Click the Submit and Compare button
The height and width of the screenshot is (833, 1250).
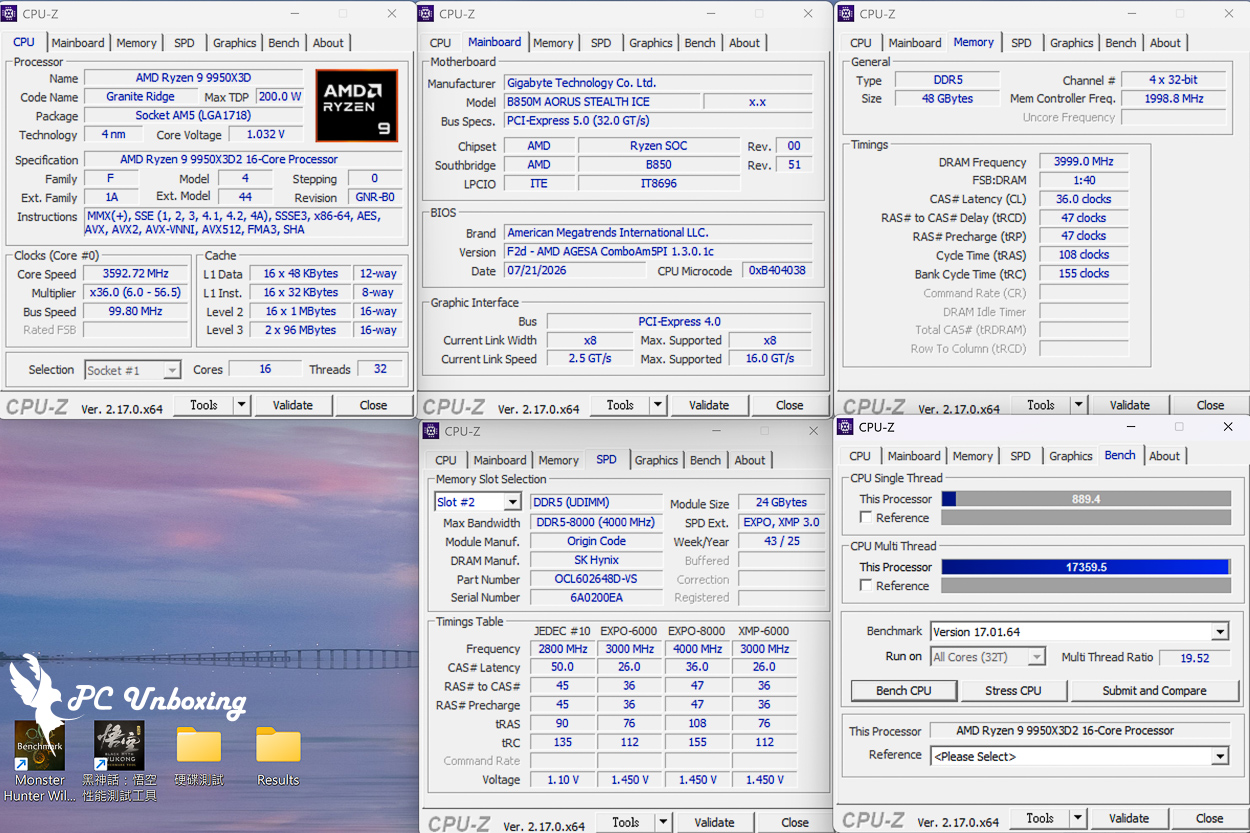click(x=1154, y=691)
